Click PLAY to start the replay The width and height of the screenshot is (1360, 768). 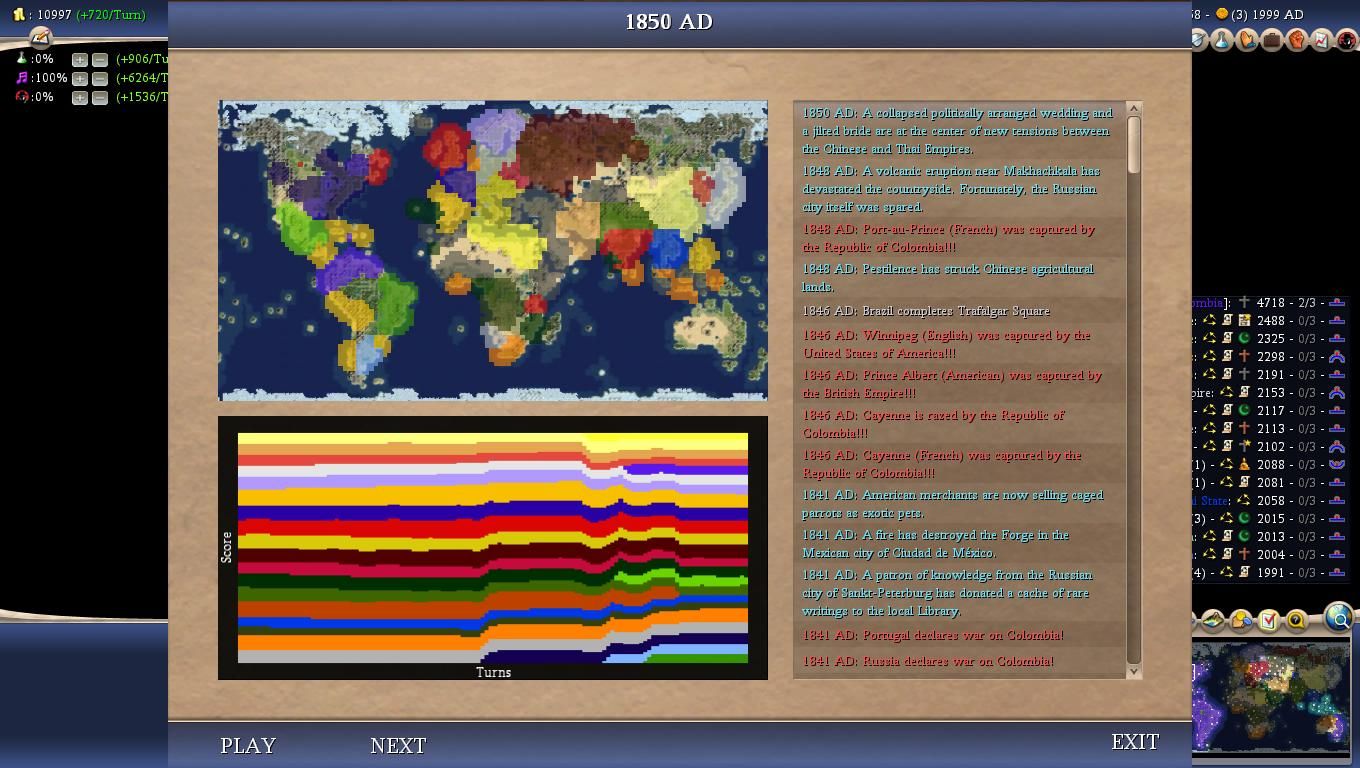click(248, 745)
